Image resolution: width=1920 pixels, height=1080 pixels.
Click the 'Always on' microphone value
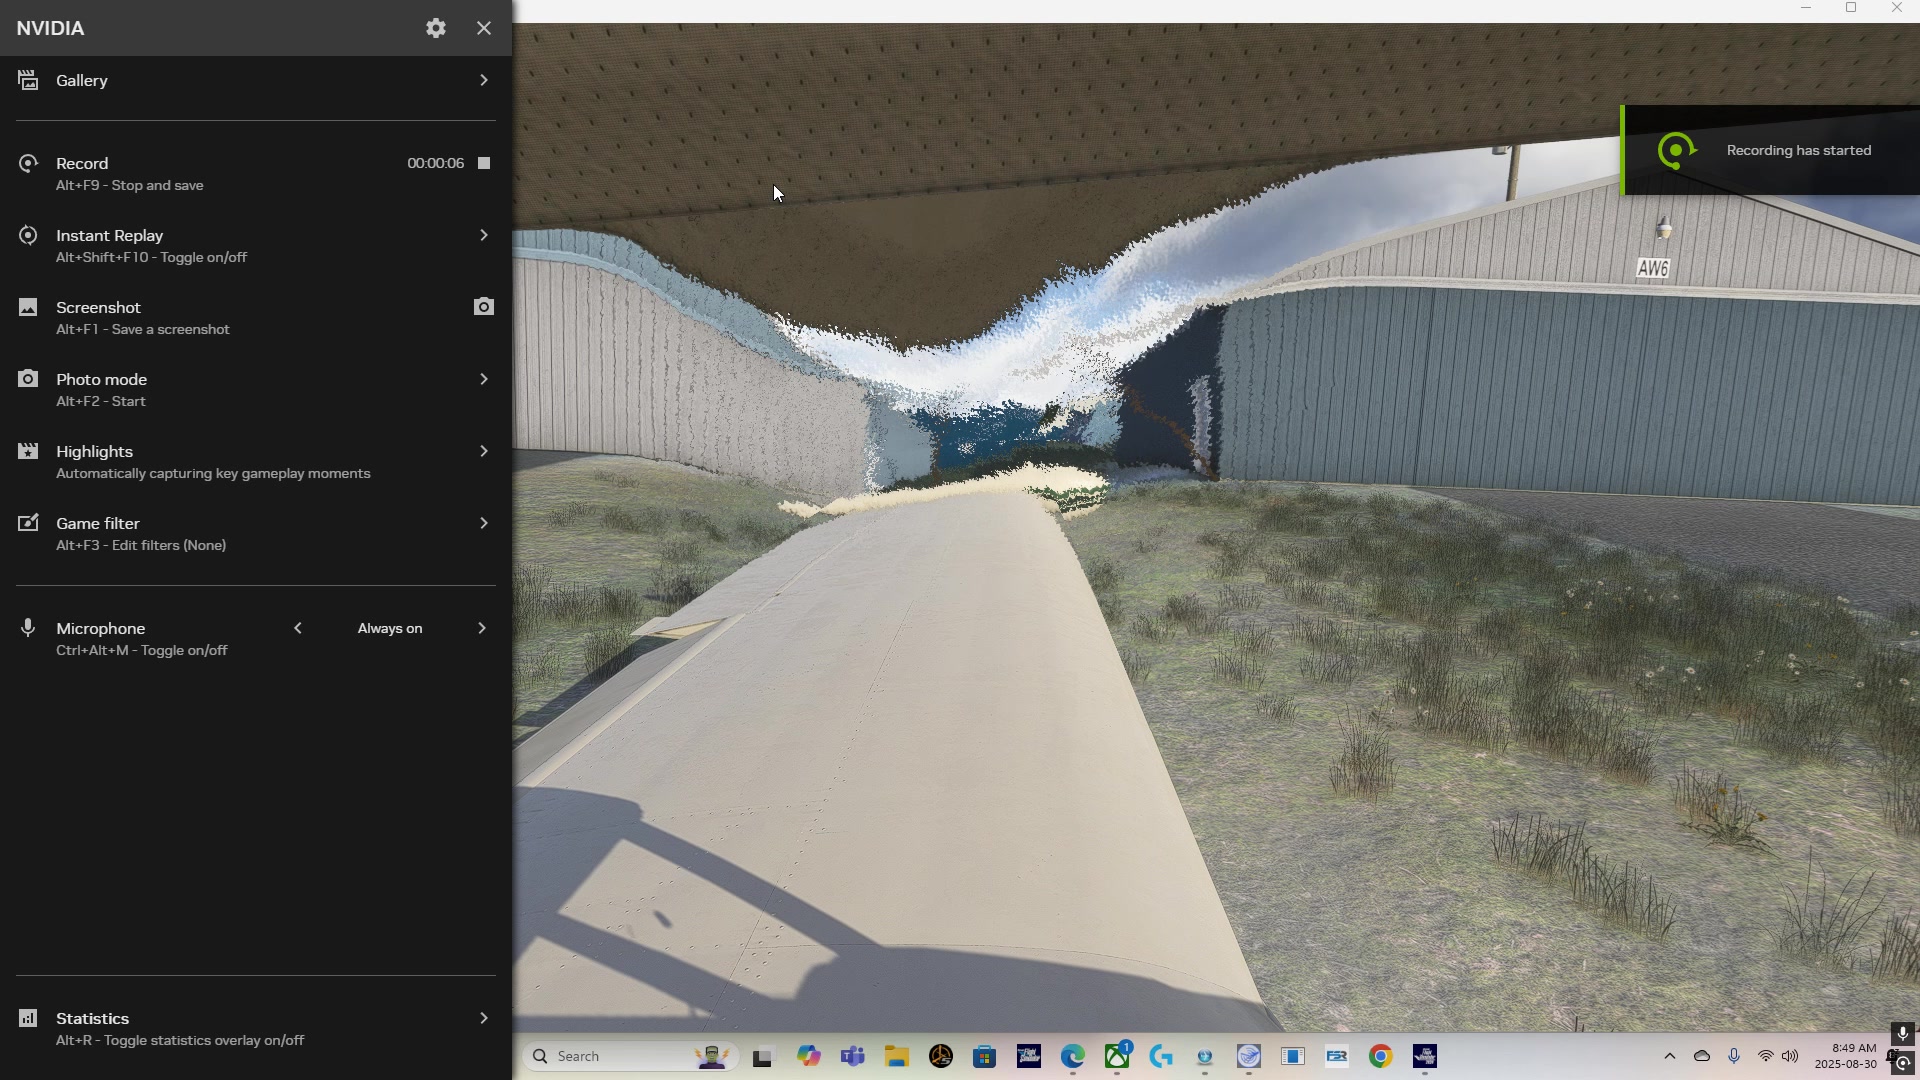(x=390, y=628)
